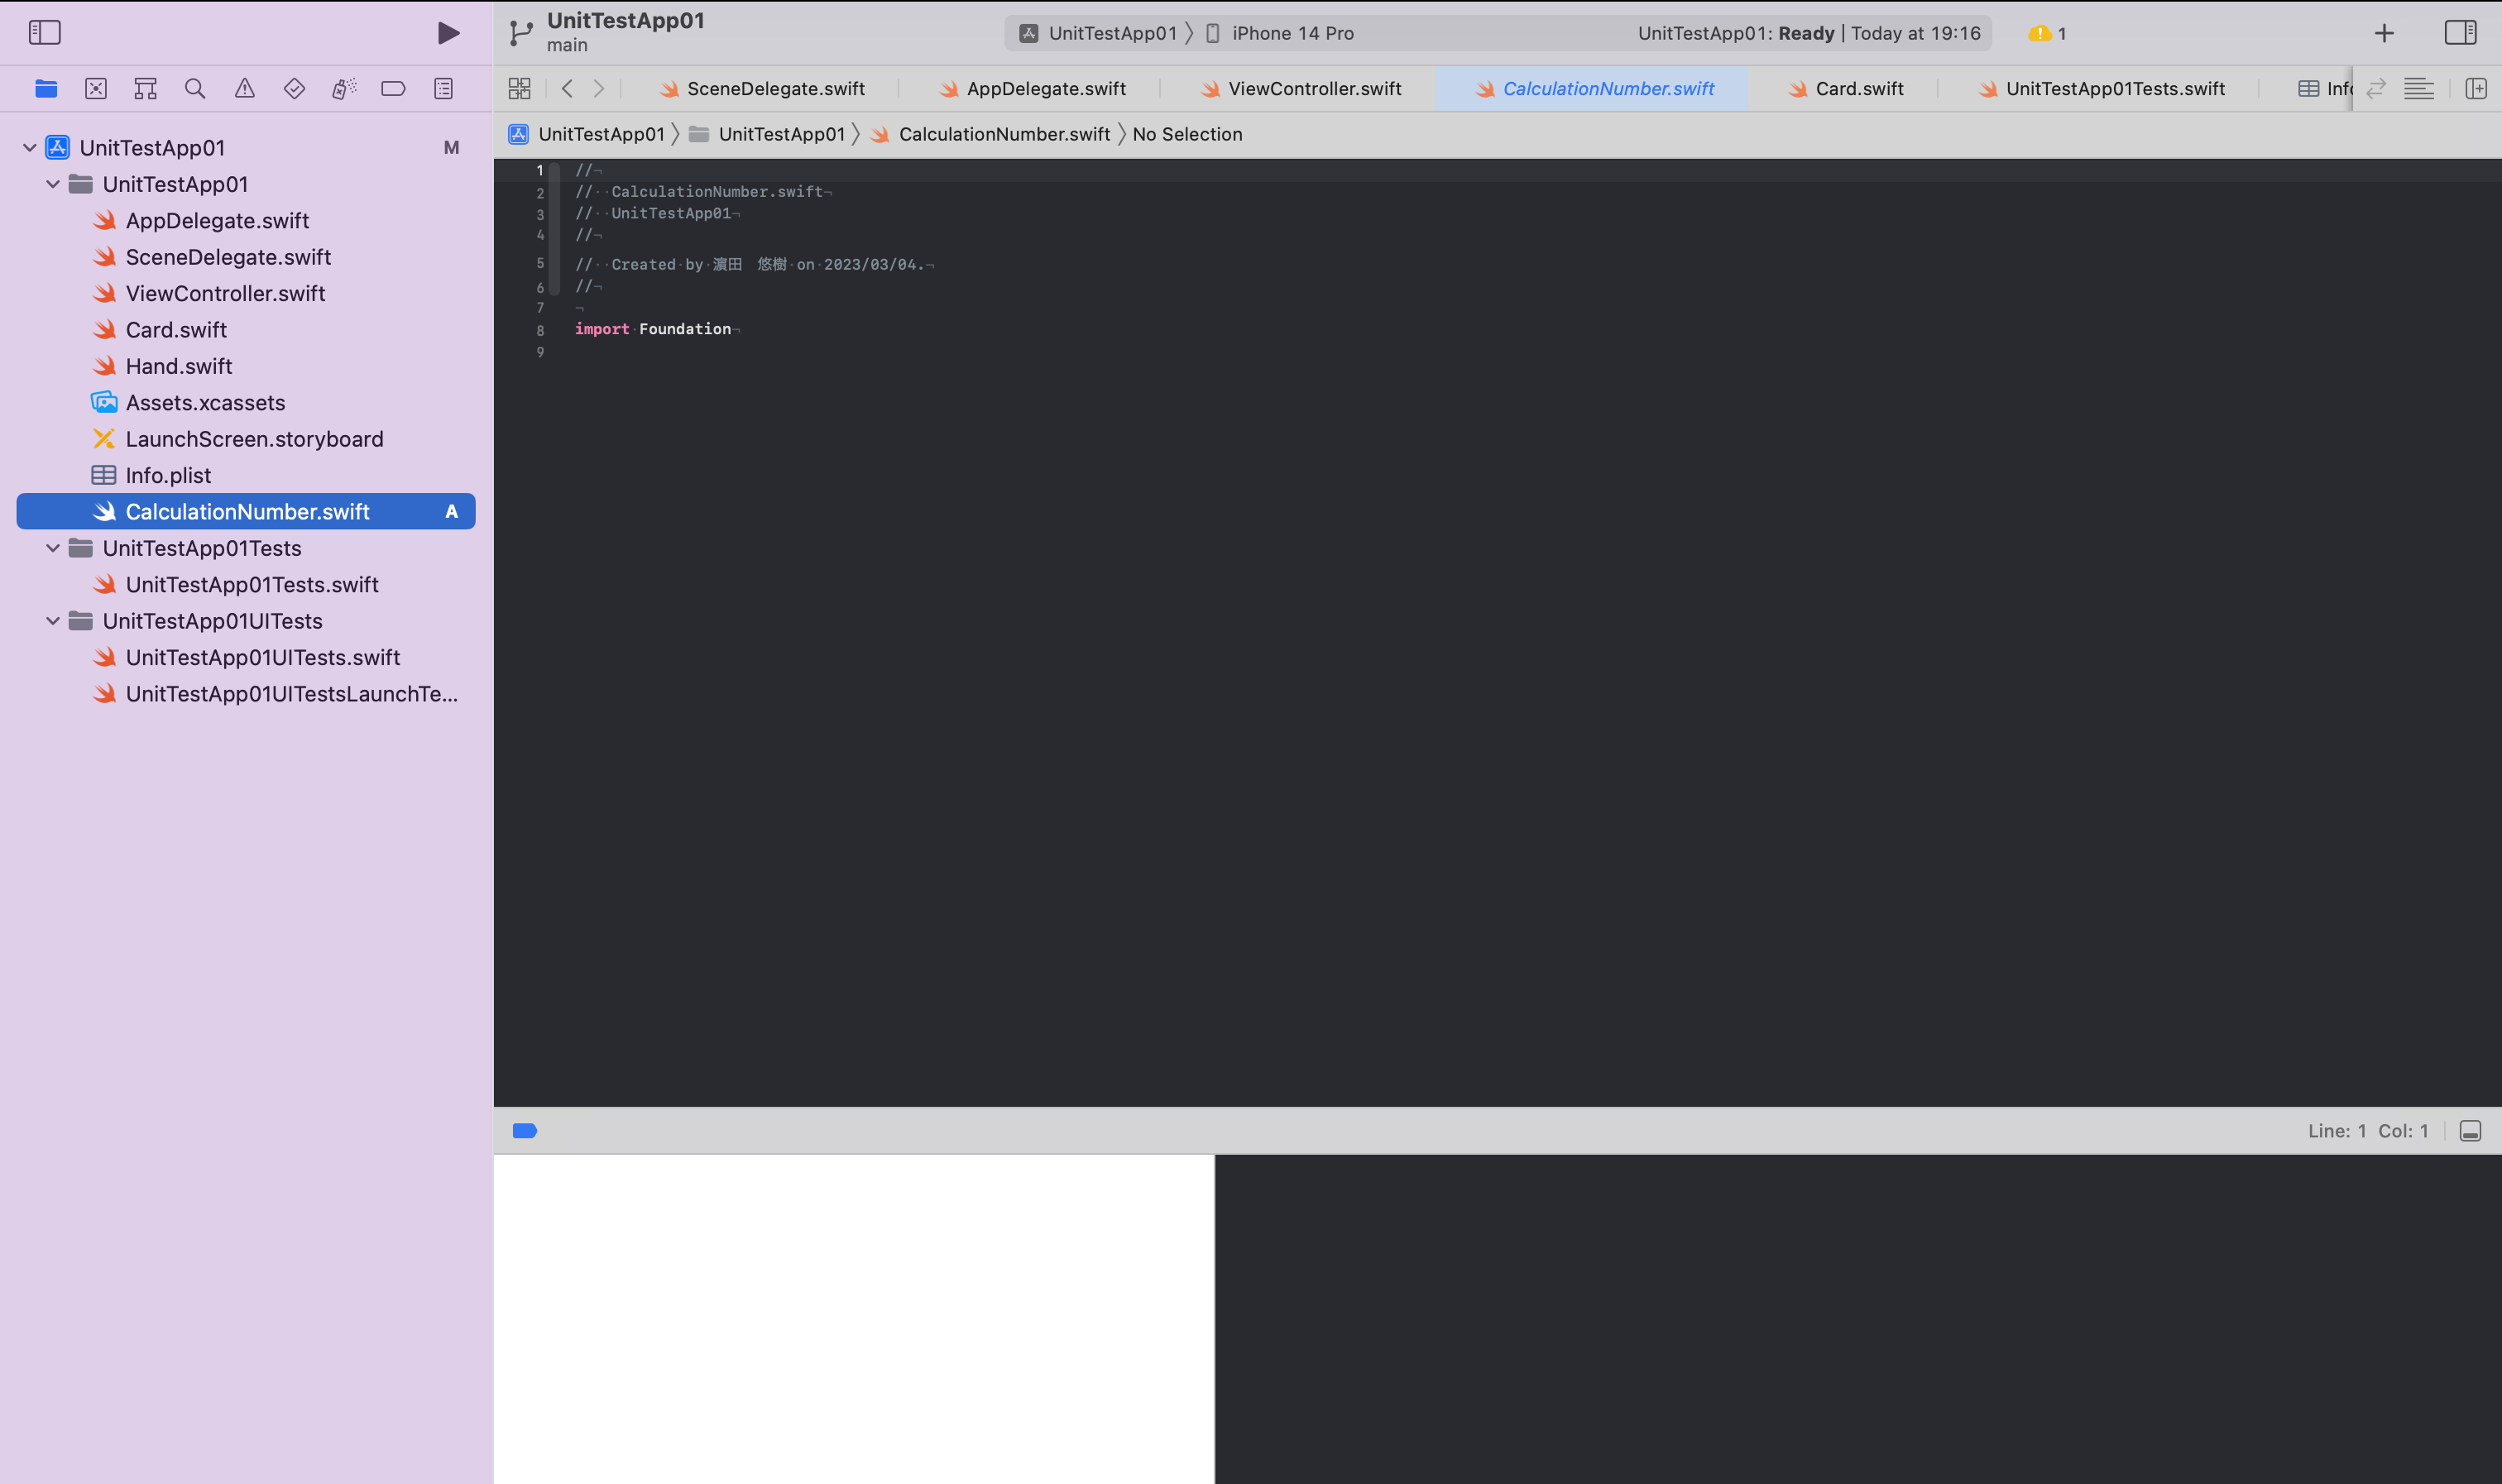Open the Library with plus button
Viewport: 2502px width, 1484px height.
pyautogui.click(x=2384, y=33)
